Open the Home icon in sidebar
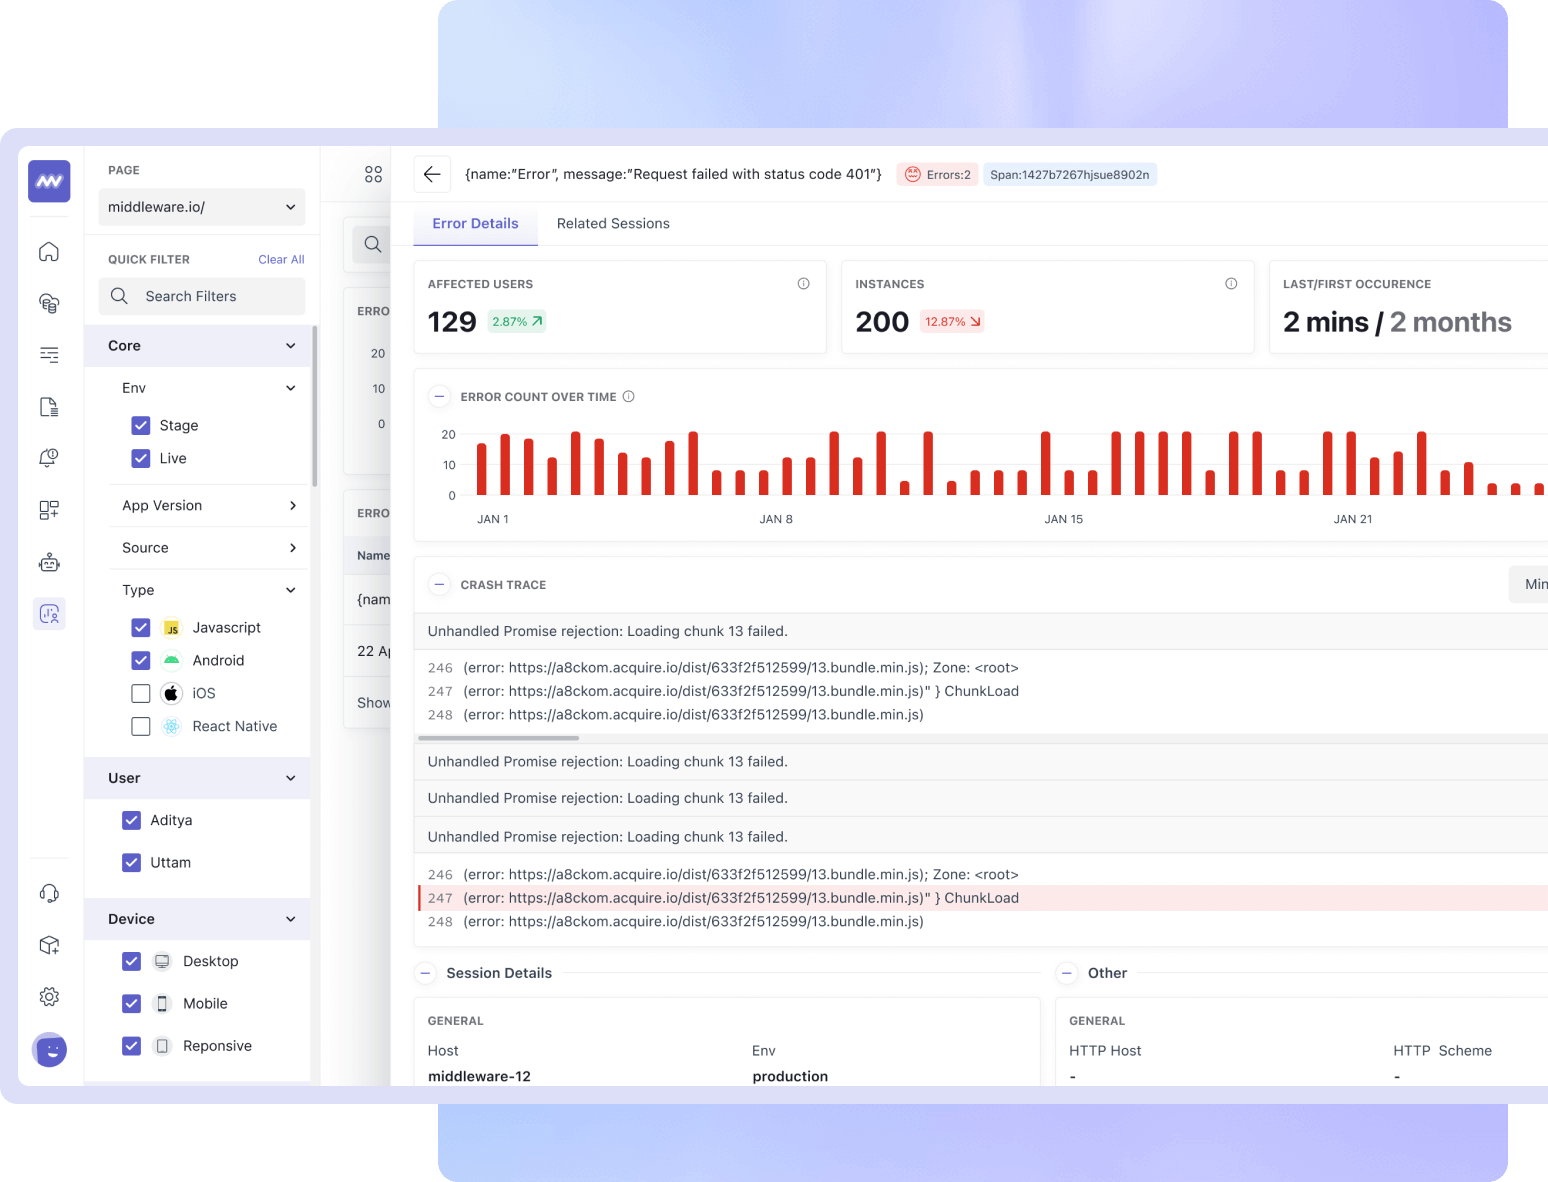The image size is (1548, 1182). (49, 252)
